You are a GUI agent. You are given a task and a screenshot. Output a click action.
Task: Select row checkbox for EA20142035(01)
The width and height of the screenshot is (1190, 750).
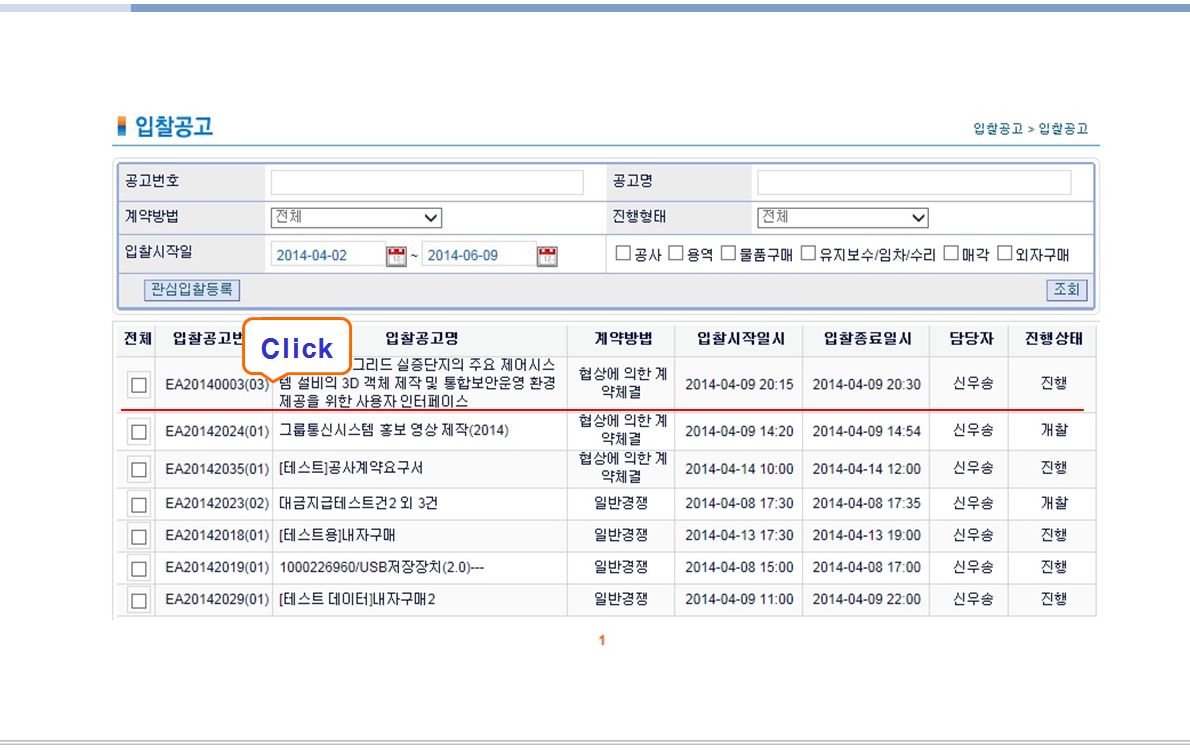click(x=139, y=470)
